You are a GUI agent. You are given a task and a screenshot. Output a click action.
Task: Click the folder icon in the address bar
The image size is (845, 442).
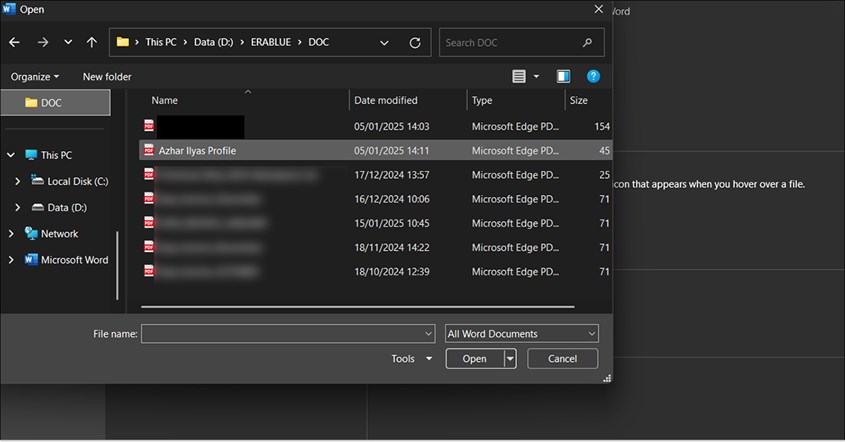coord(123,42)
